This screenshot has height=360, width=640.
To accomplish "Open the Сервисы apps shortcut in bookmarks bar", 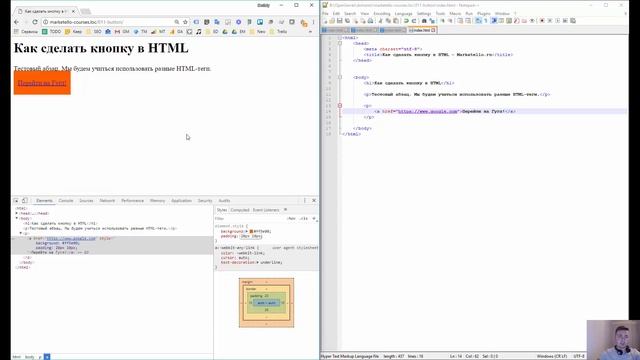I will [26, 31].
